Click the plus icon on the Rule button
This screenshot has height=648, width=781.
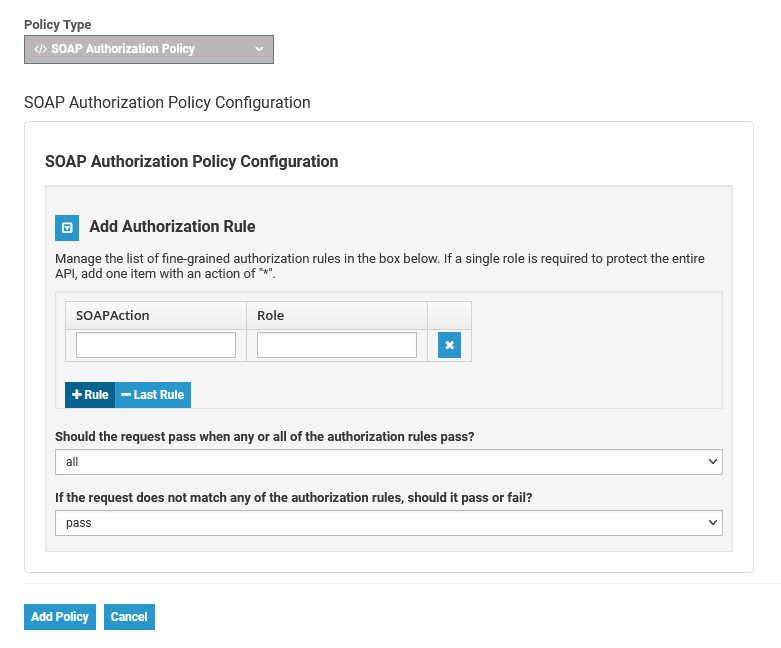click(x=77, y=395)
